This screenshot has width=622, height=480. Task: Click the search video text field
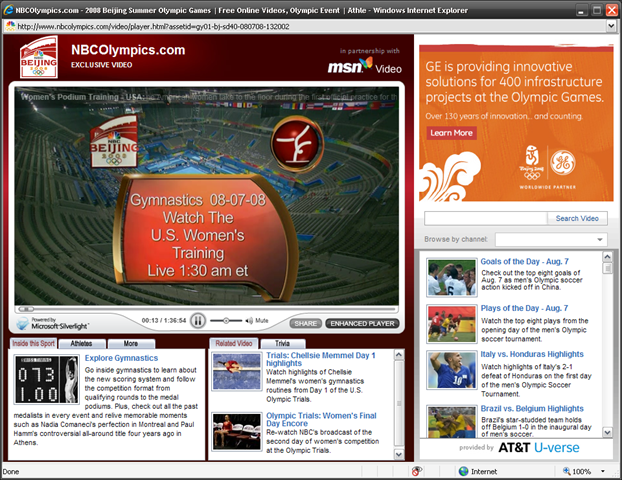pyautogui.click(x=486, y=218)
